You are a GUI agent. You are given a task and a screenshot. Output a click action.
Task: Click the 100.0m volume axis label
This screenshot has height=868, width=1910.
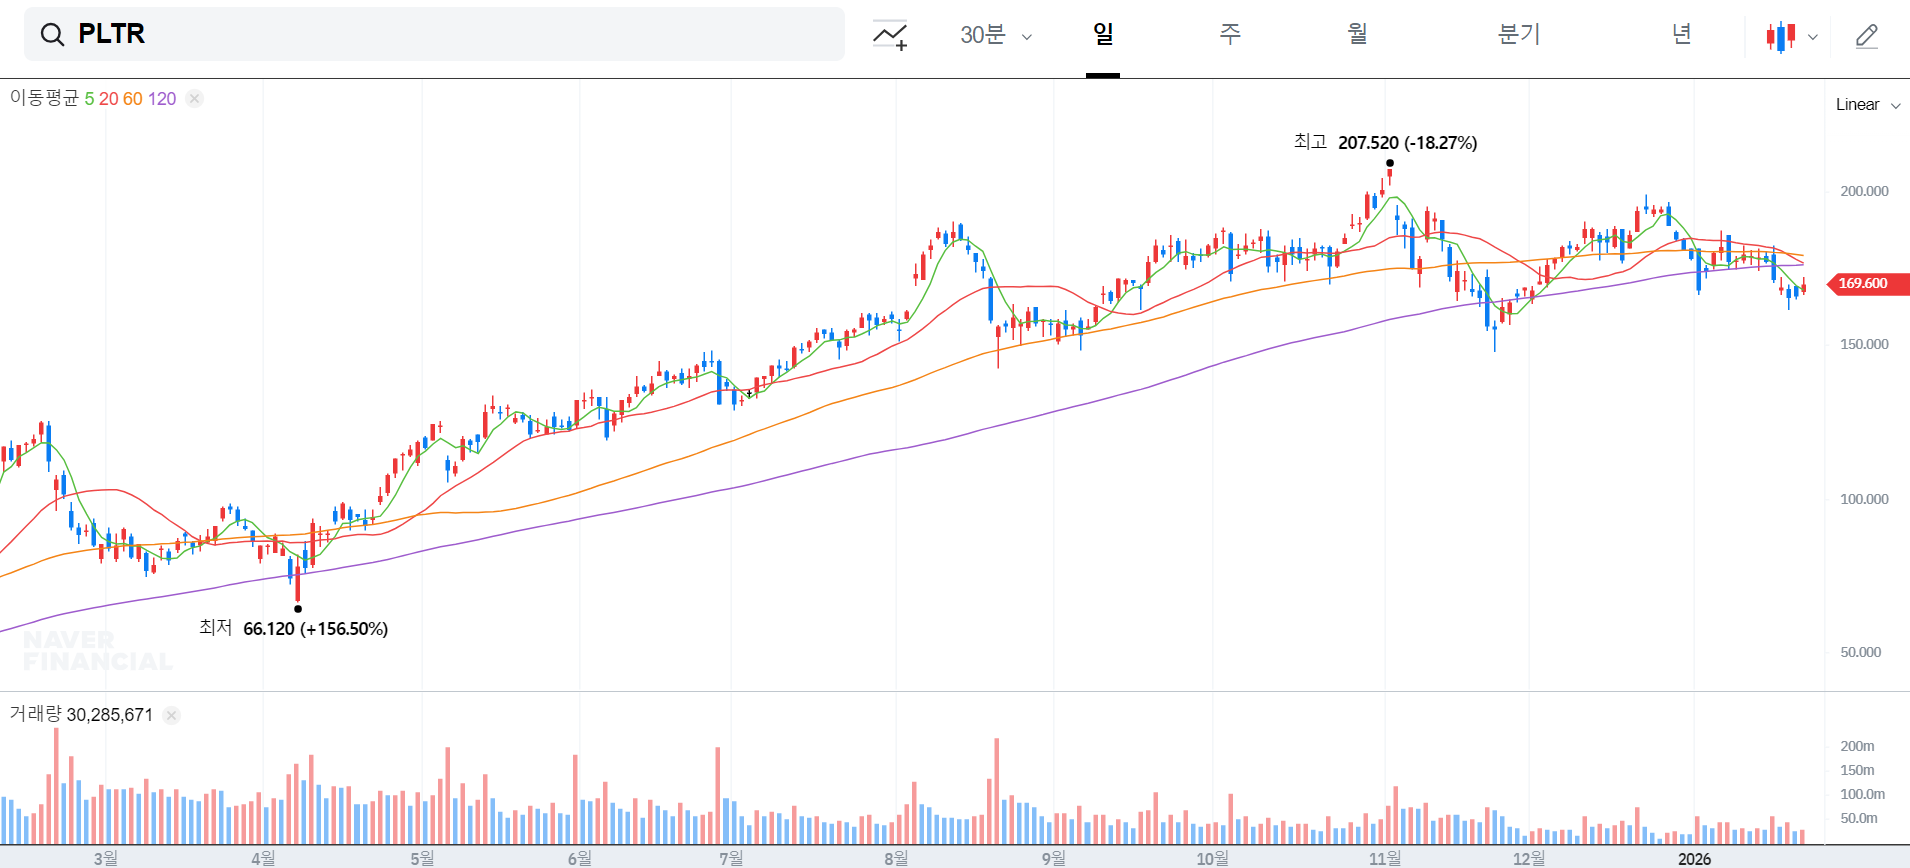tap(1862, 794)
